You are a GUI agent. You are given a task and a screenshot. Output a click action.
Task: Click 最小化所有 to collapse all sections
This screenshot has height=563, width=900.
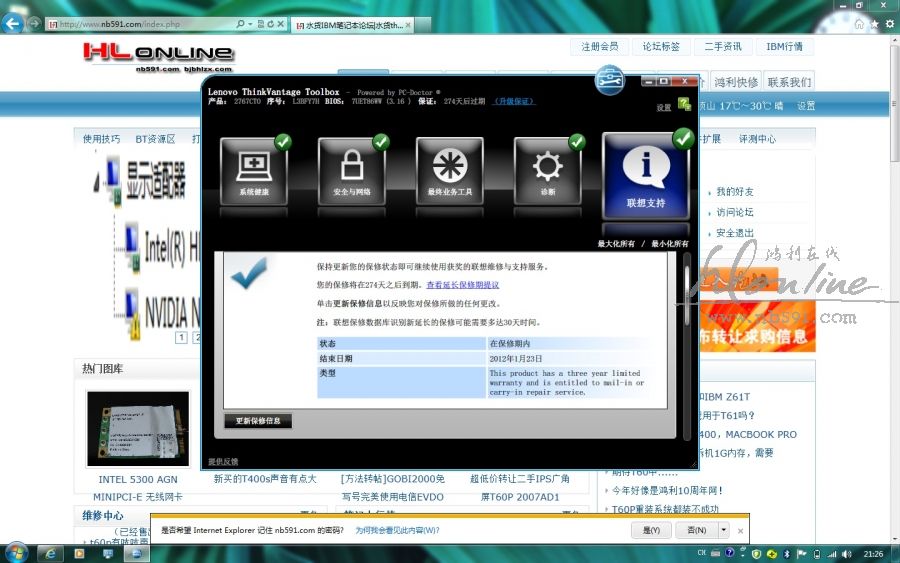tap(669, 244)
